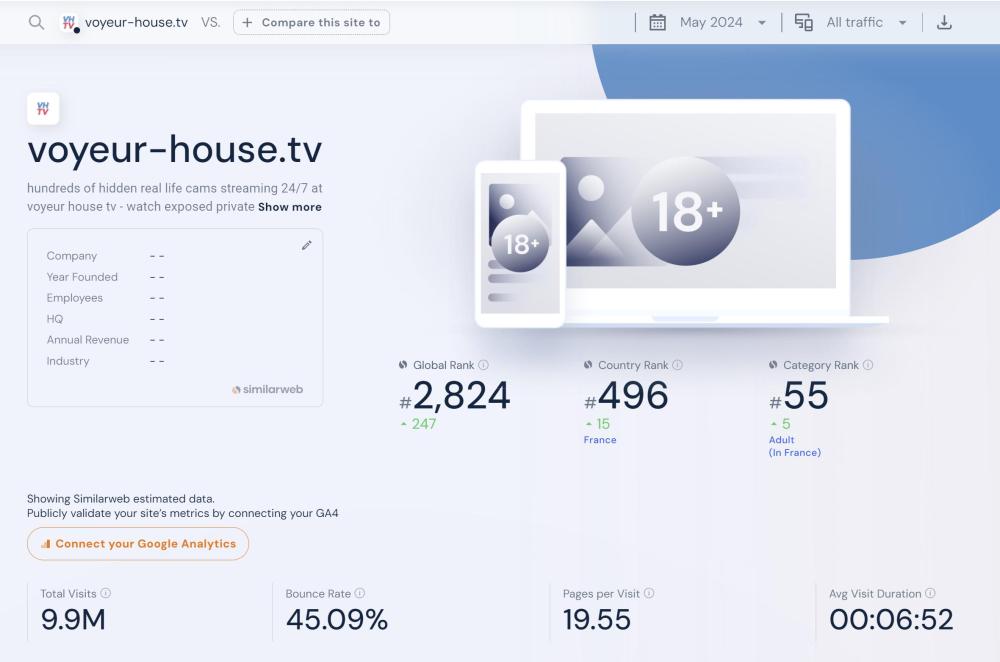Click the site logo thumbnail above the title
Screen dimensions: 1000x662
coord(43,109)
